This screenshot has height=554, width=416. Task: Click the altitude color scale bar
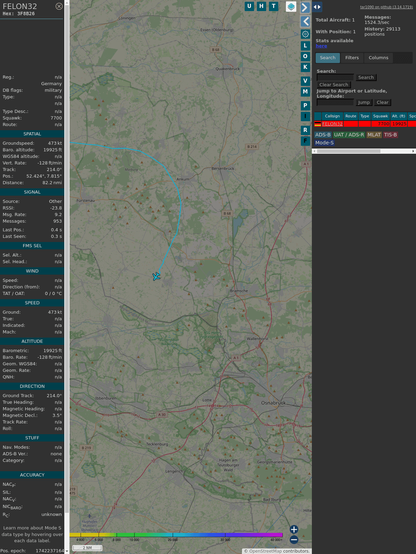[x=176, y=535]
